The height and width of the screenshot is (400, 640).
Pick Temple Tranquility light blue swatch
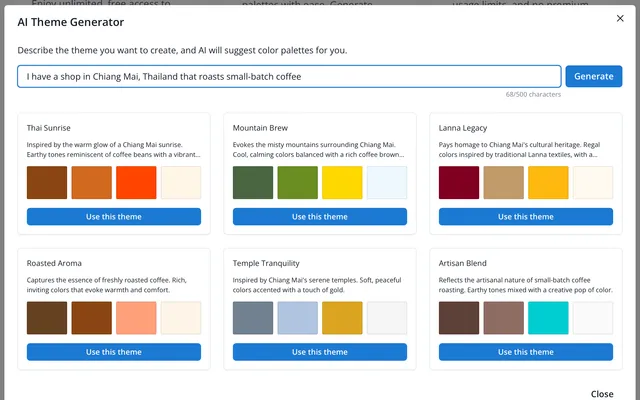pyautogui.click(x=298, y=318)
